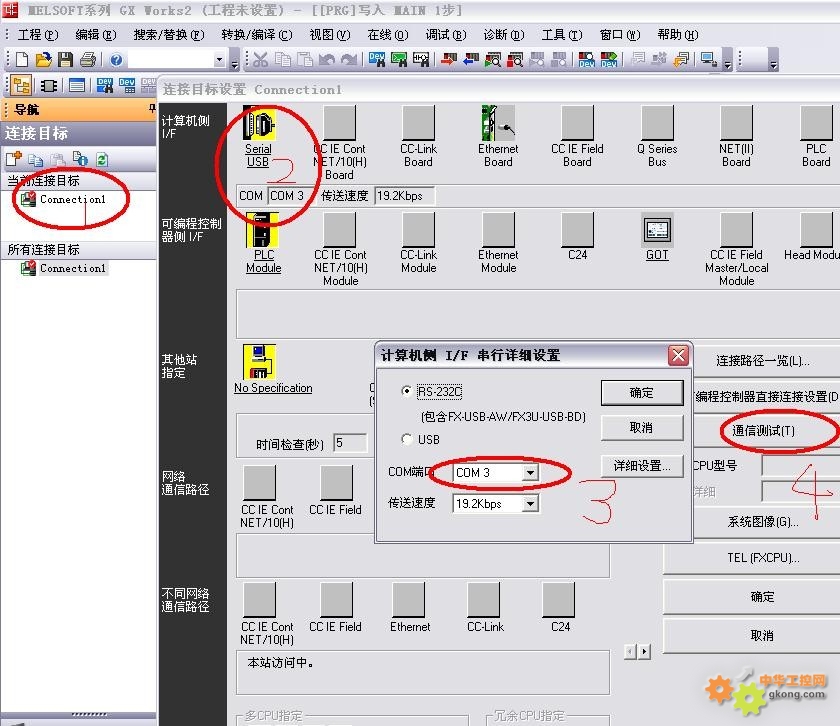The width and height of the screenshot is (840, 726).
Task: Open the transmission speed 19.2Kbps dropdown
Action: (x=530, y=504)
